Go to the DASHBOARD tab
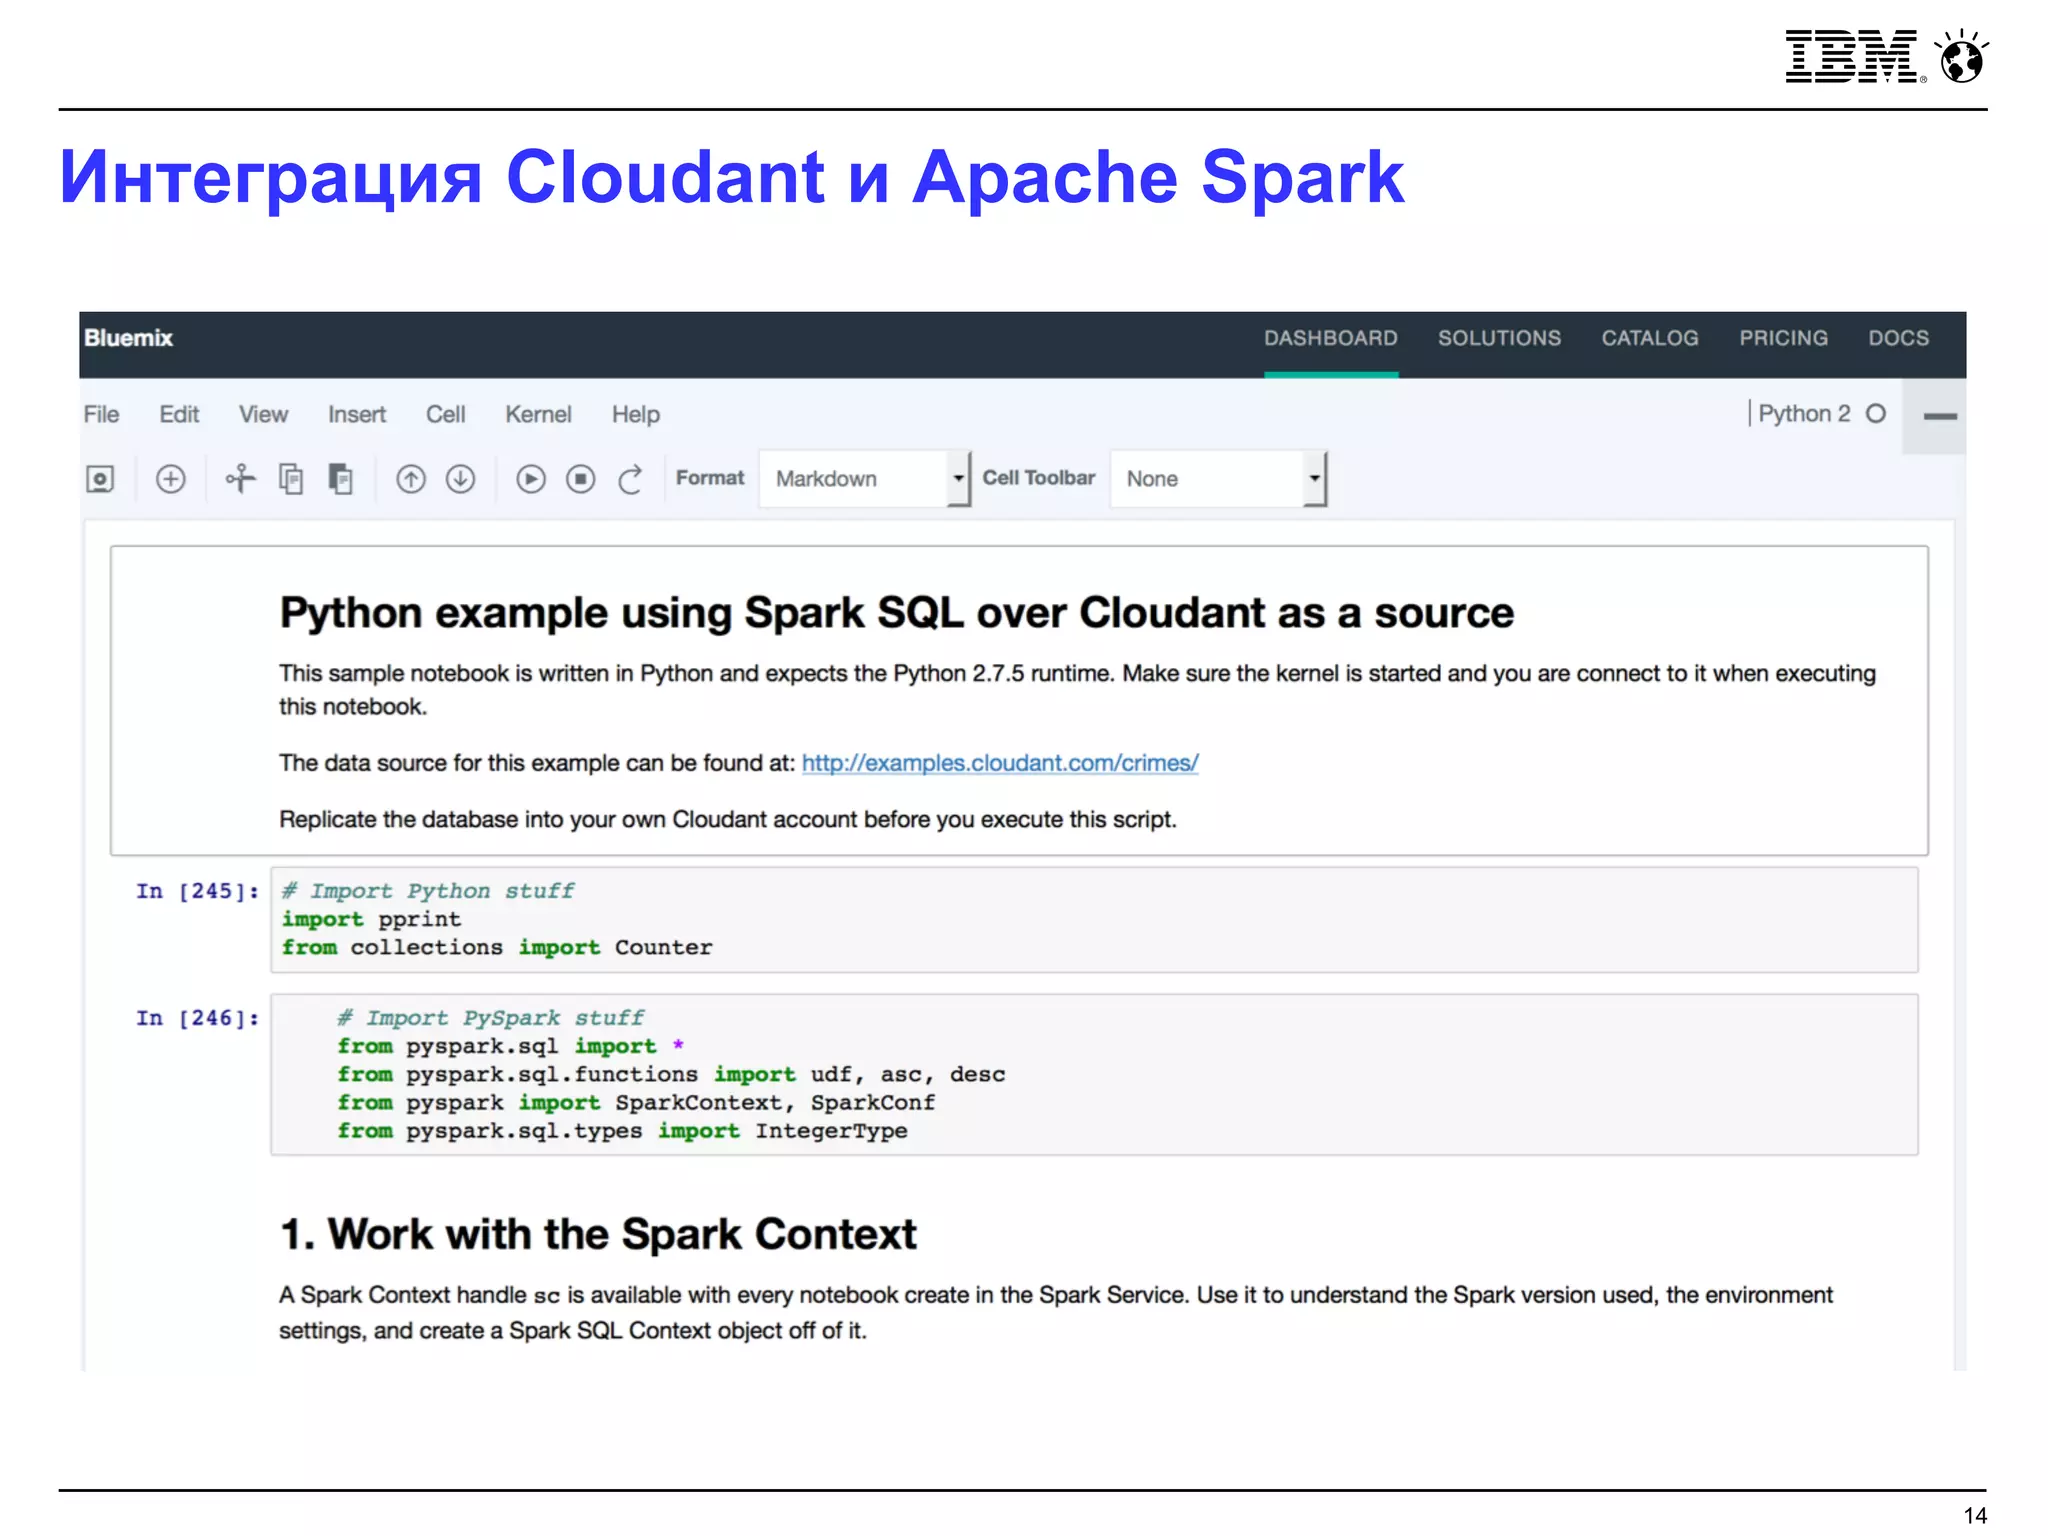Screen dimensions: 2048x1536 [1330, 338]
